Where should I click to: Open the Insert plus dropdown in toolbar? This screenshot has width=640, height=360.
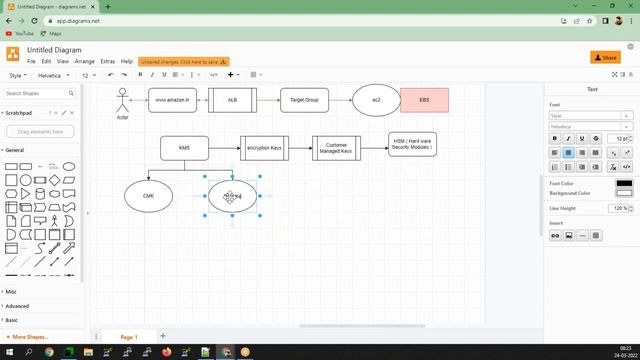point(233,75)
